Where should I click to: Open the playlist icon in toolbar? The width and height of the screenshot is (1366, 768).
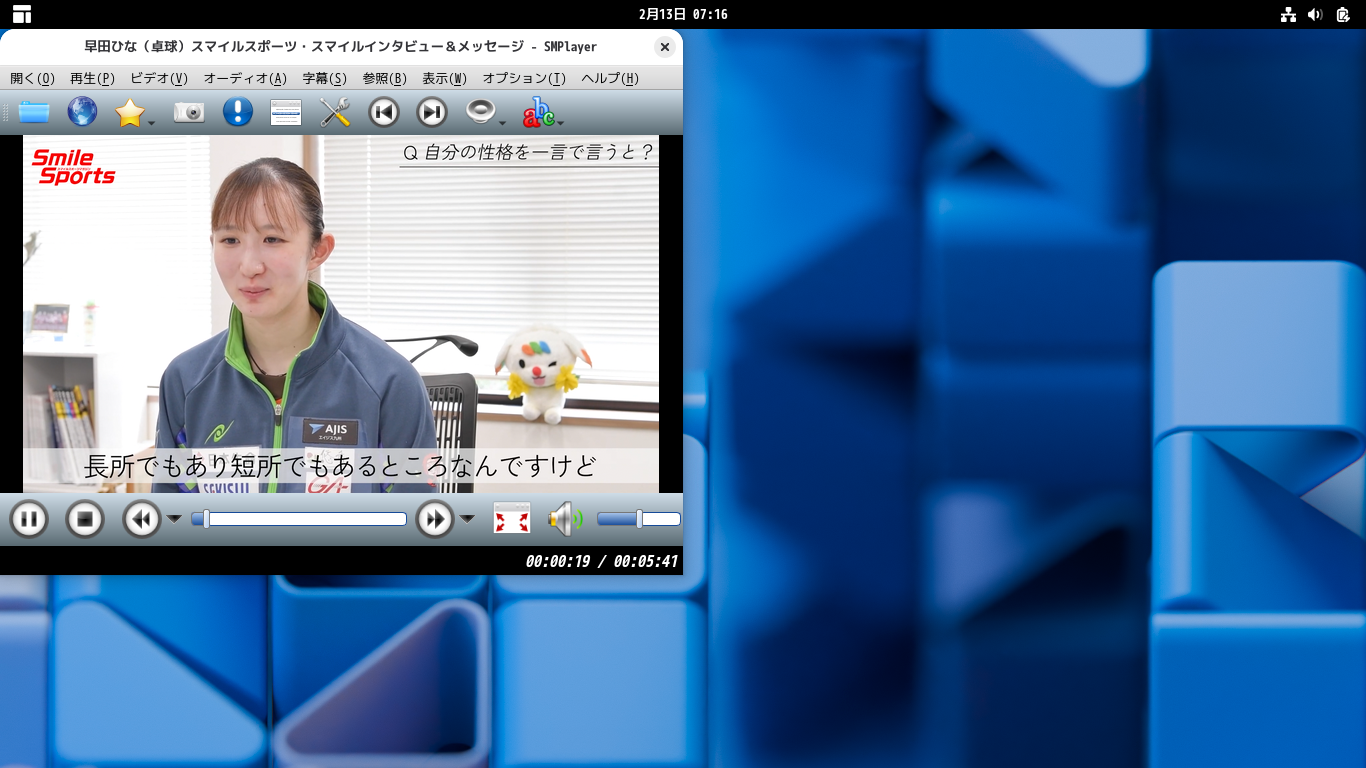pyautogui.click(x=286, y=112)
